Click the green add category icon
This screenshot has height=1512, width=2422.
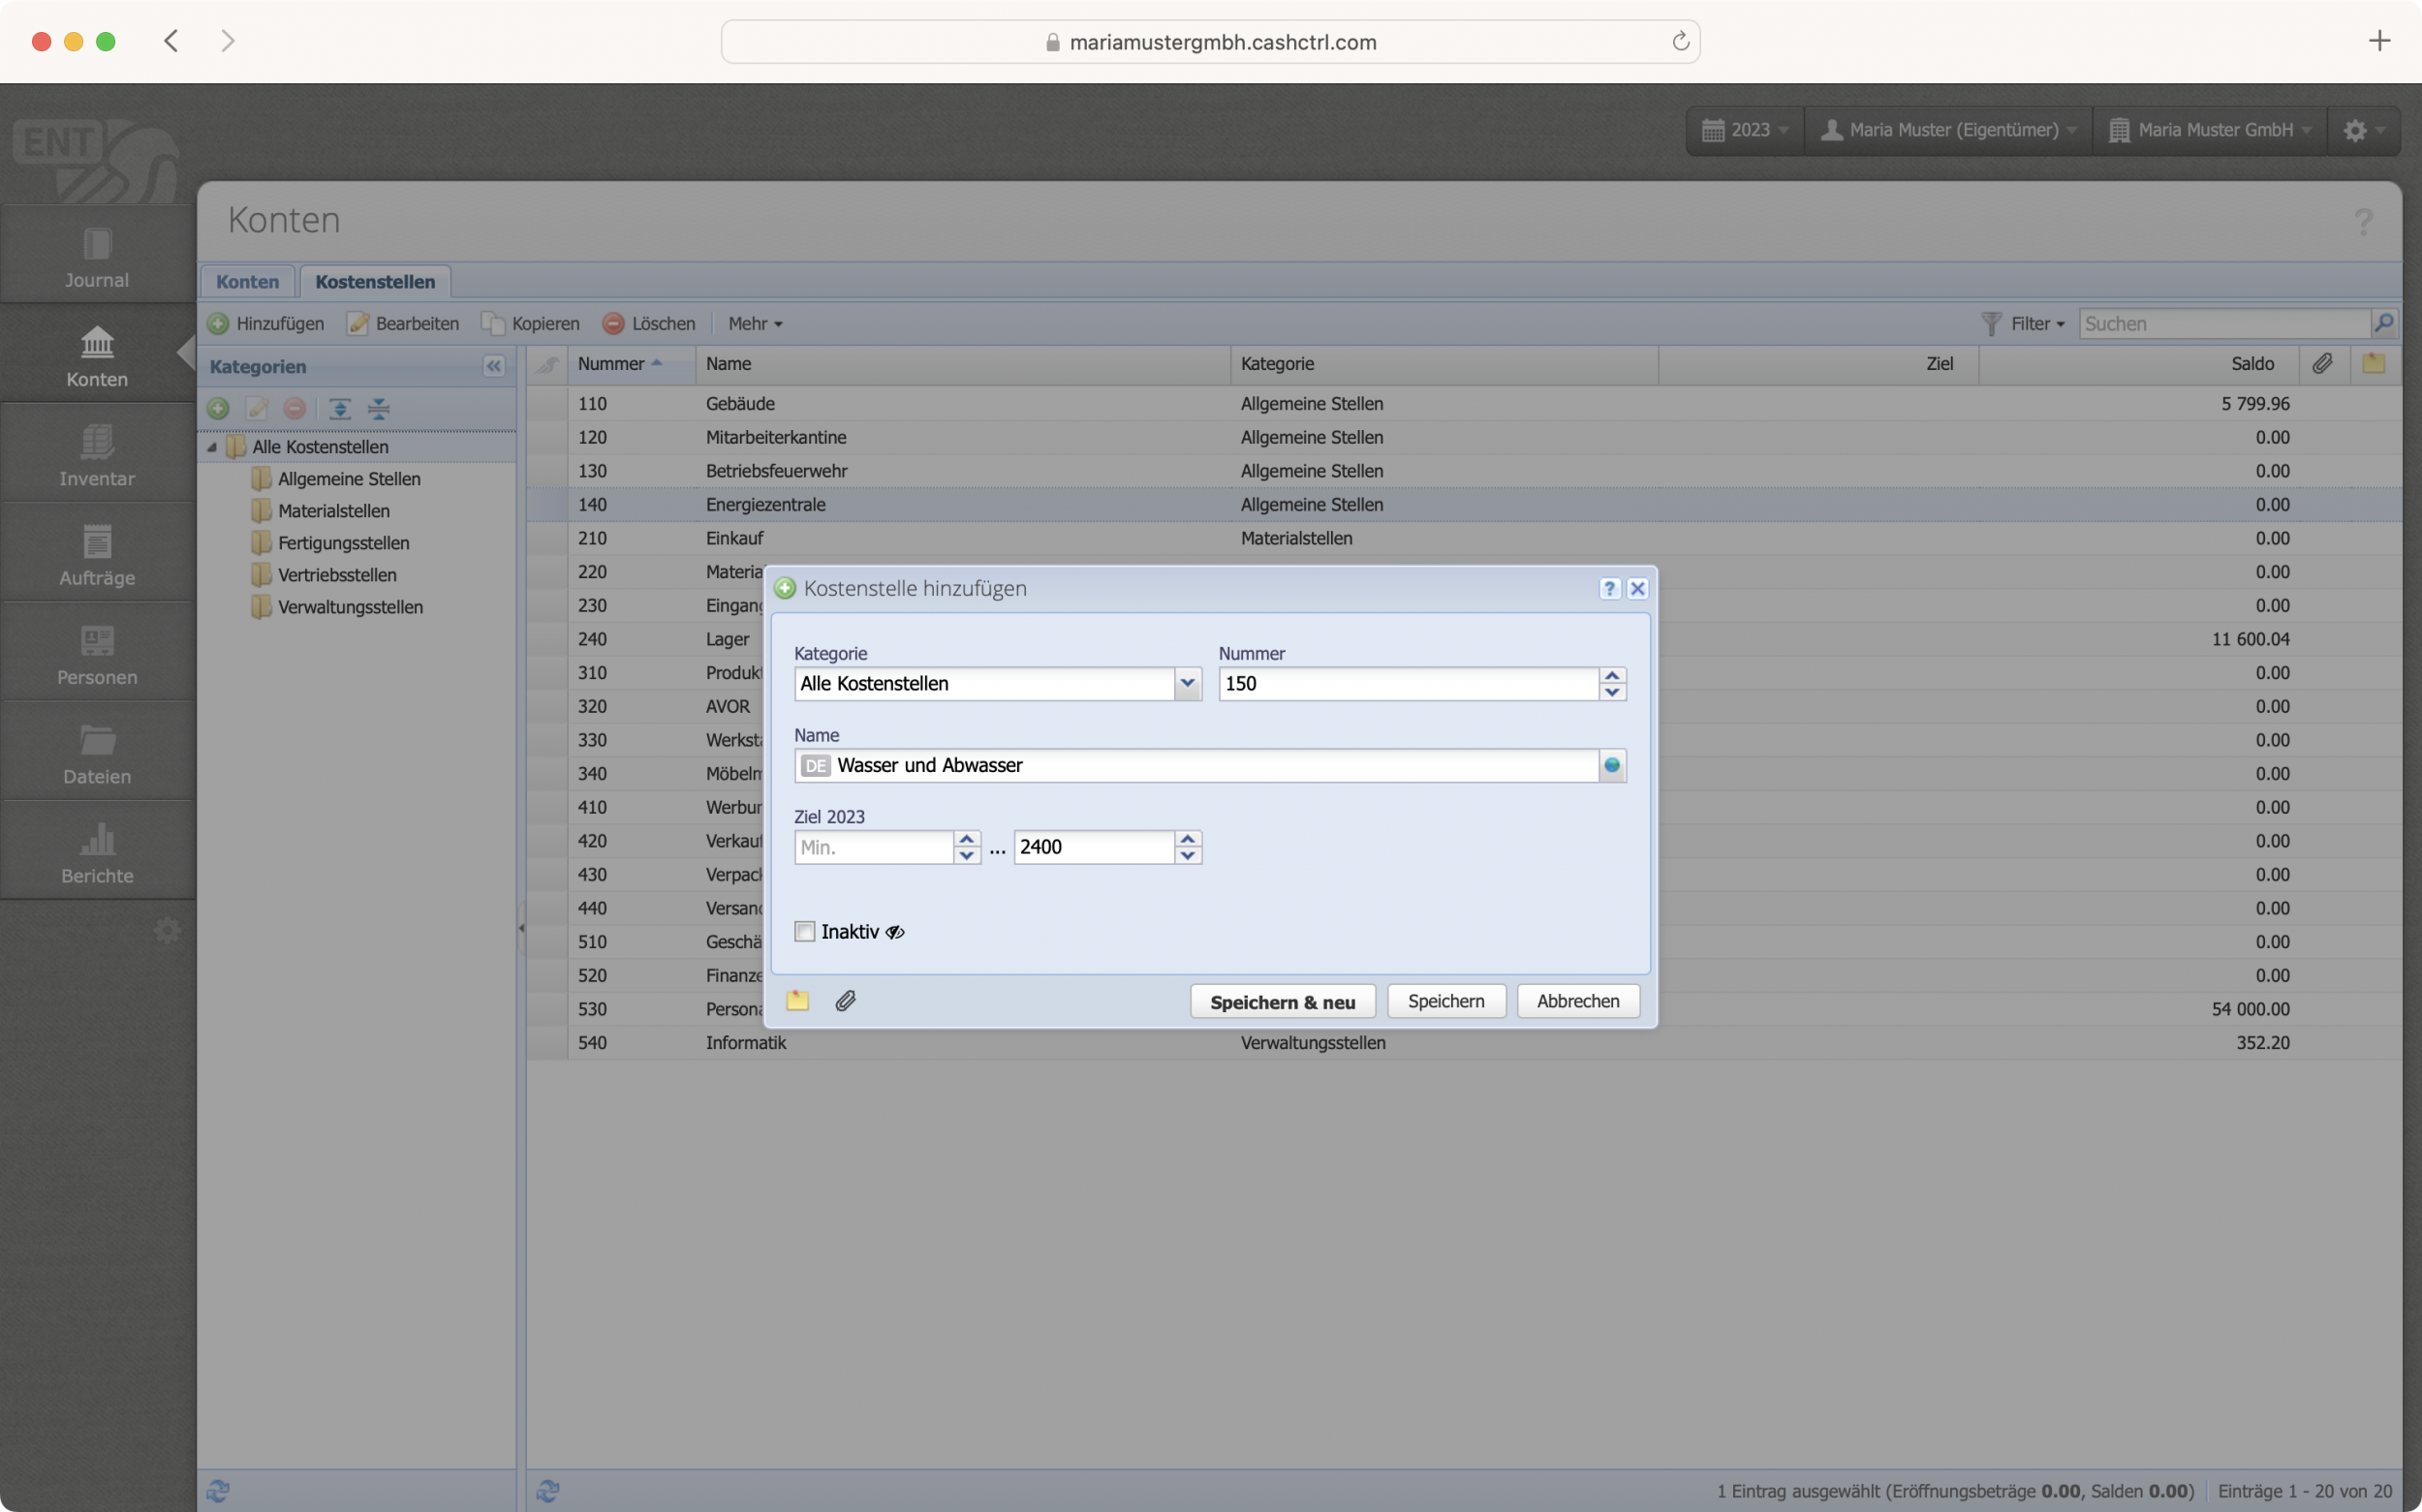(x=218, y=408)
